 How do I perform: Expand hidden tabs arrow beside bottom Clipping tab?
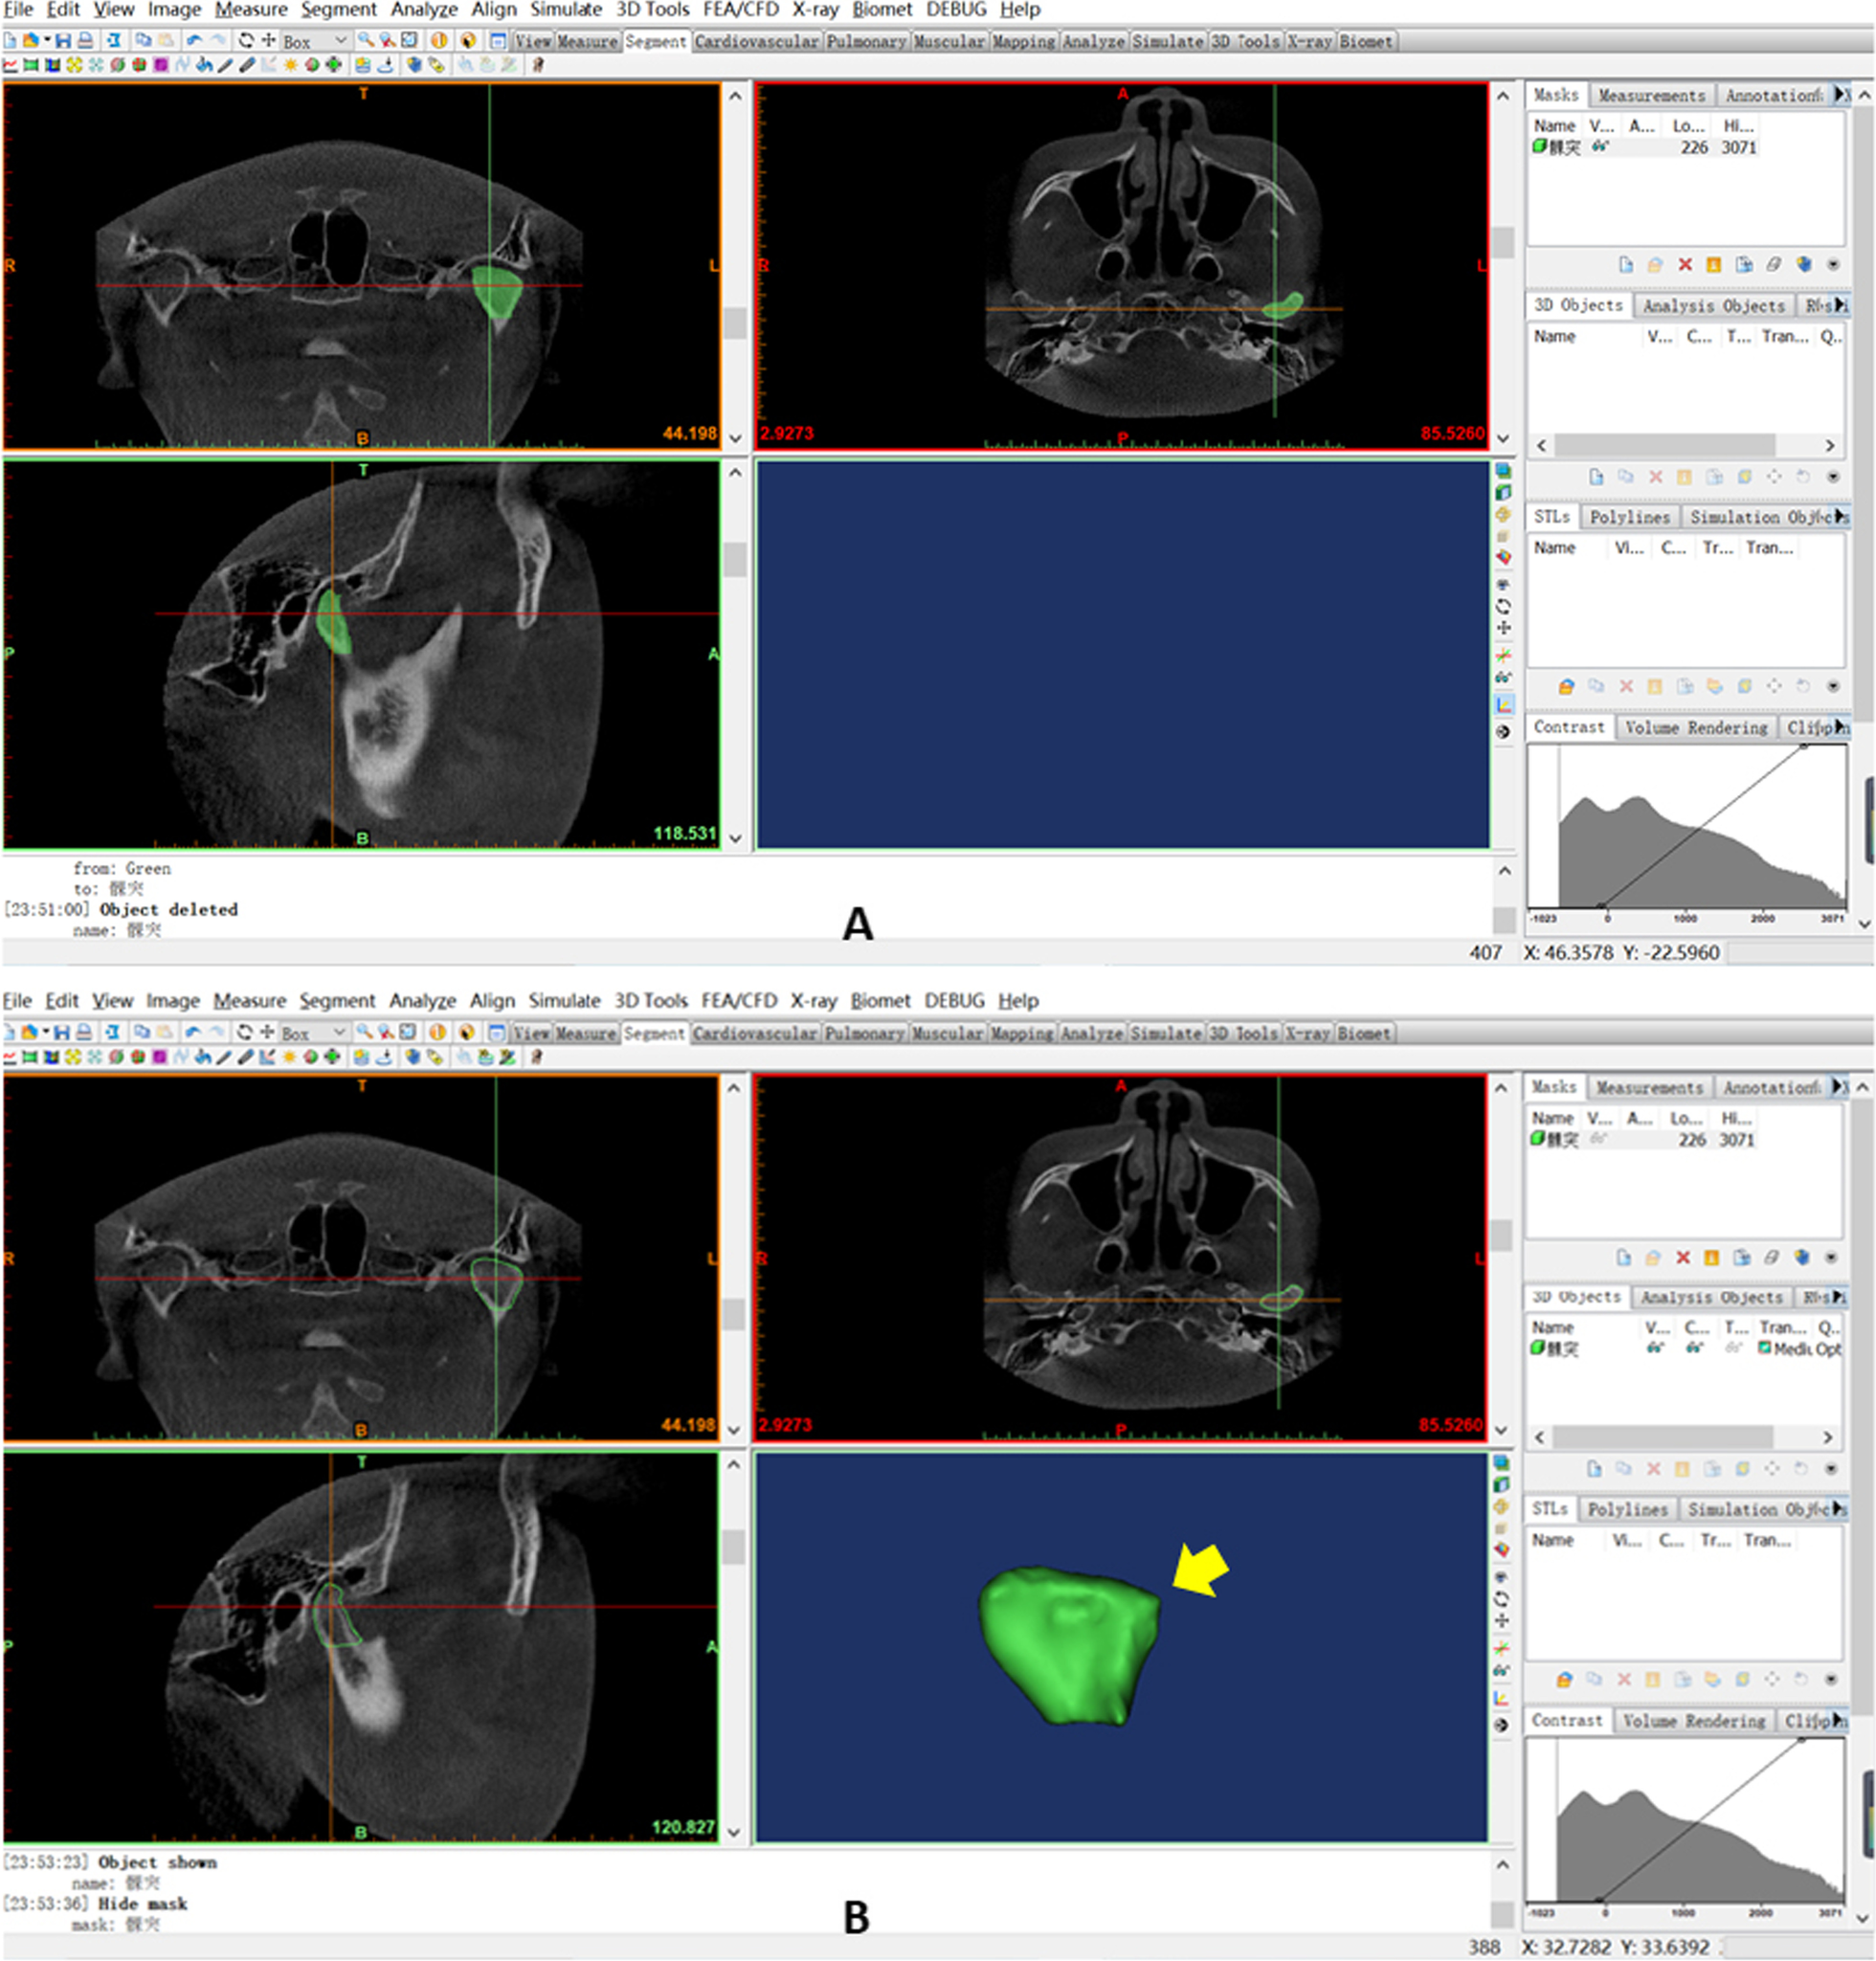1840,1720
